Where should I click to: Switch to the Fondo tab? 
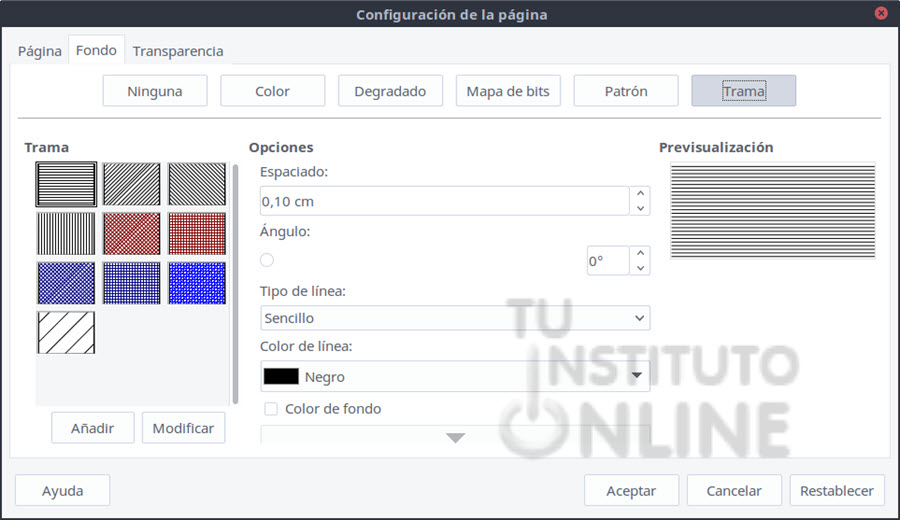pos(96,51)
